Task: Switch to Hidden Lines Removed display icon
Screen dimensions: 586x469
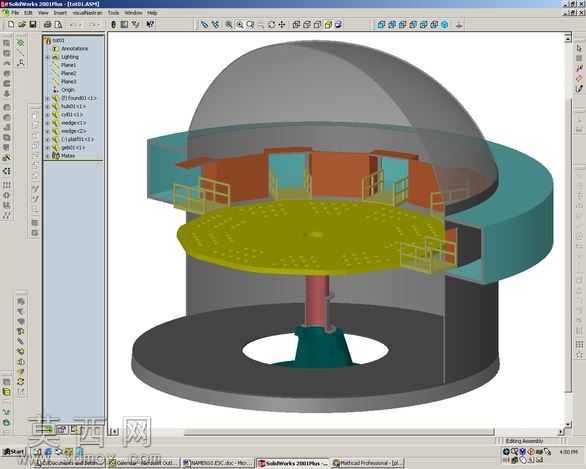Action: pos(317,25)
